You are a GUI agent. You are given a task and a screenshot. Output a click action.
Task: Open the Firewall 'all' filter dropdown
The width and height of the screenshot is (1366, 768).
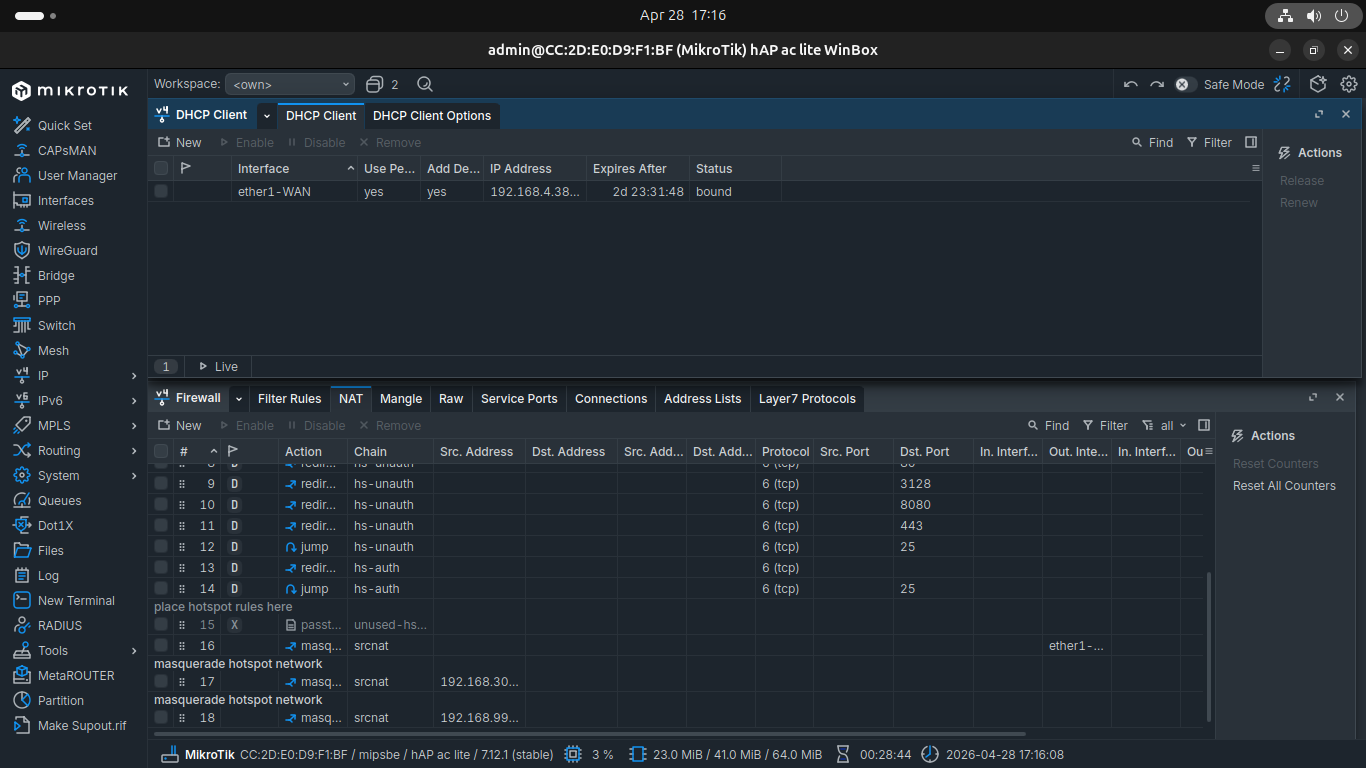[1165, 425]
